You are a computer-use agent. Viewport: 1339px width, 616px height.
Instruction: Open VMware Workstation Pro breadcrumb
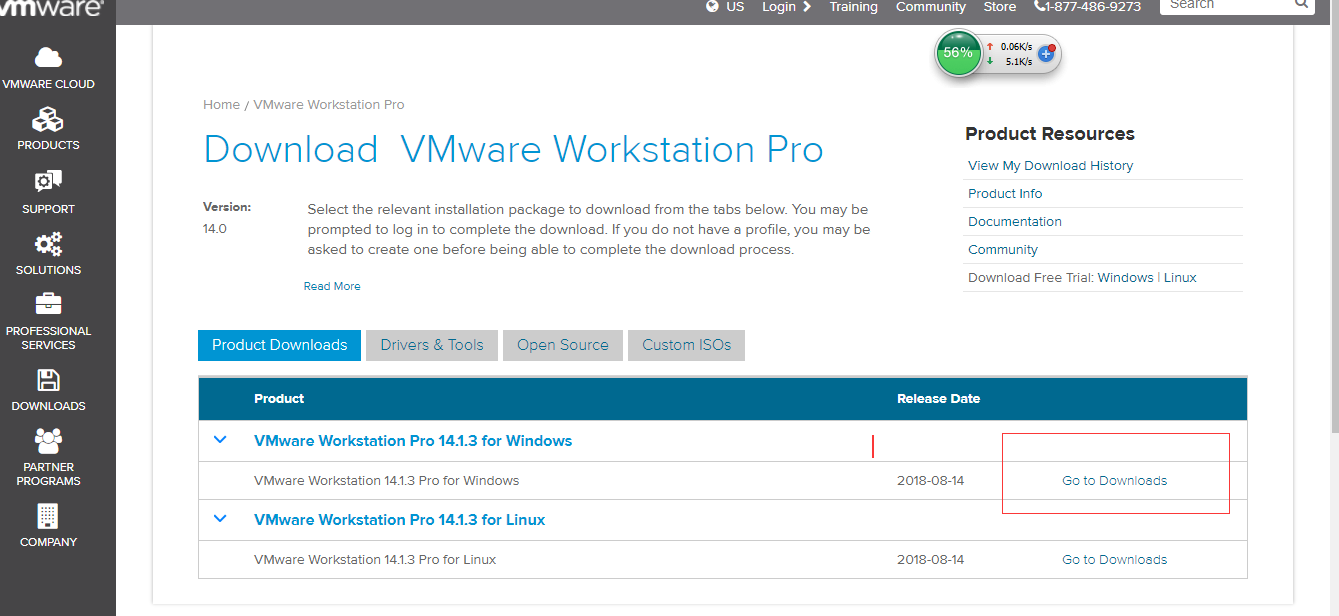329,105
